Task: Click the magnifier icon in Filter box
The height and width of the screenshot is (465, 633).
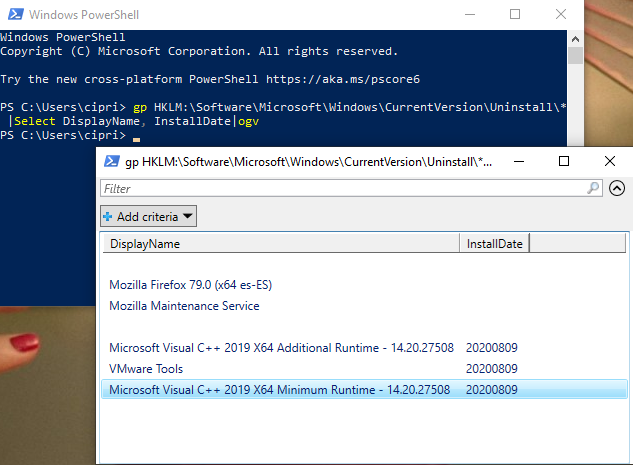Action: [593, 188]
